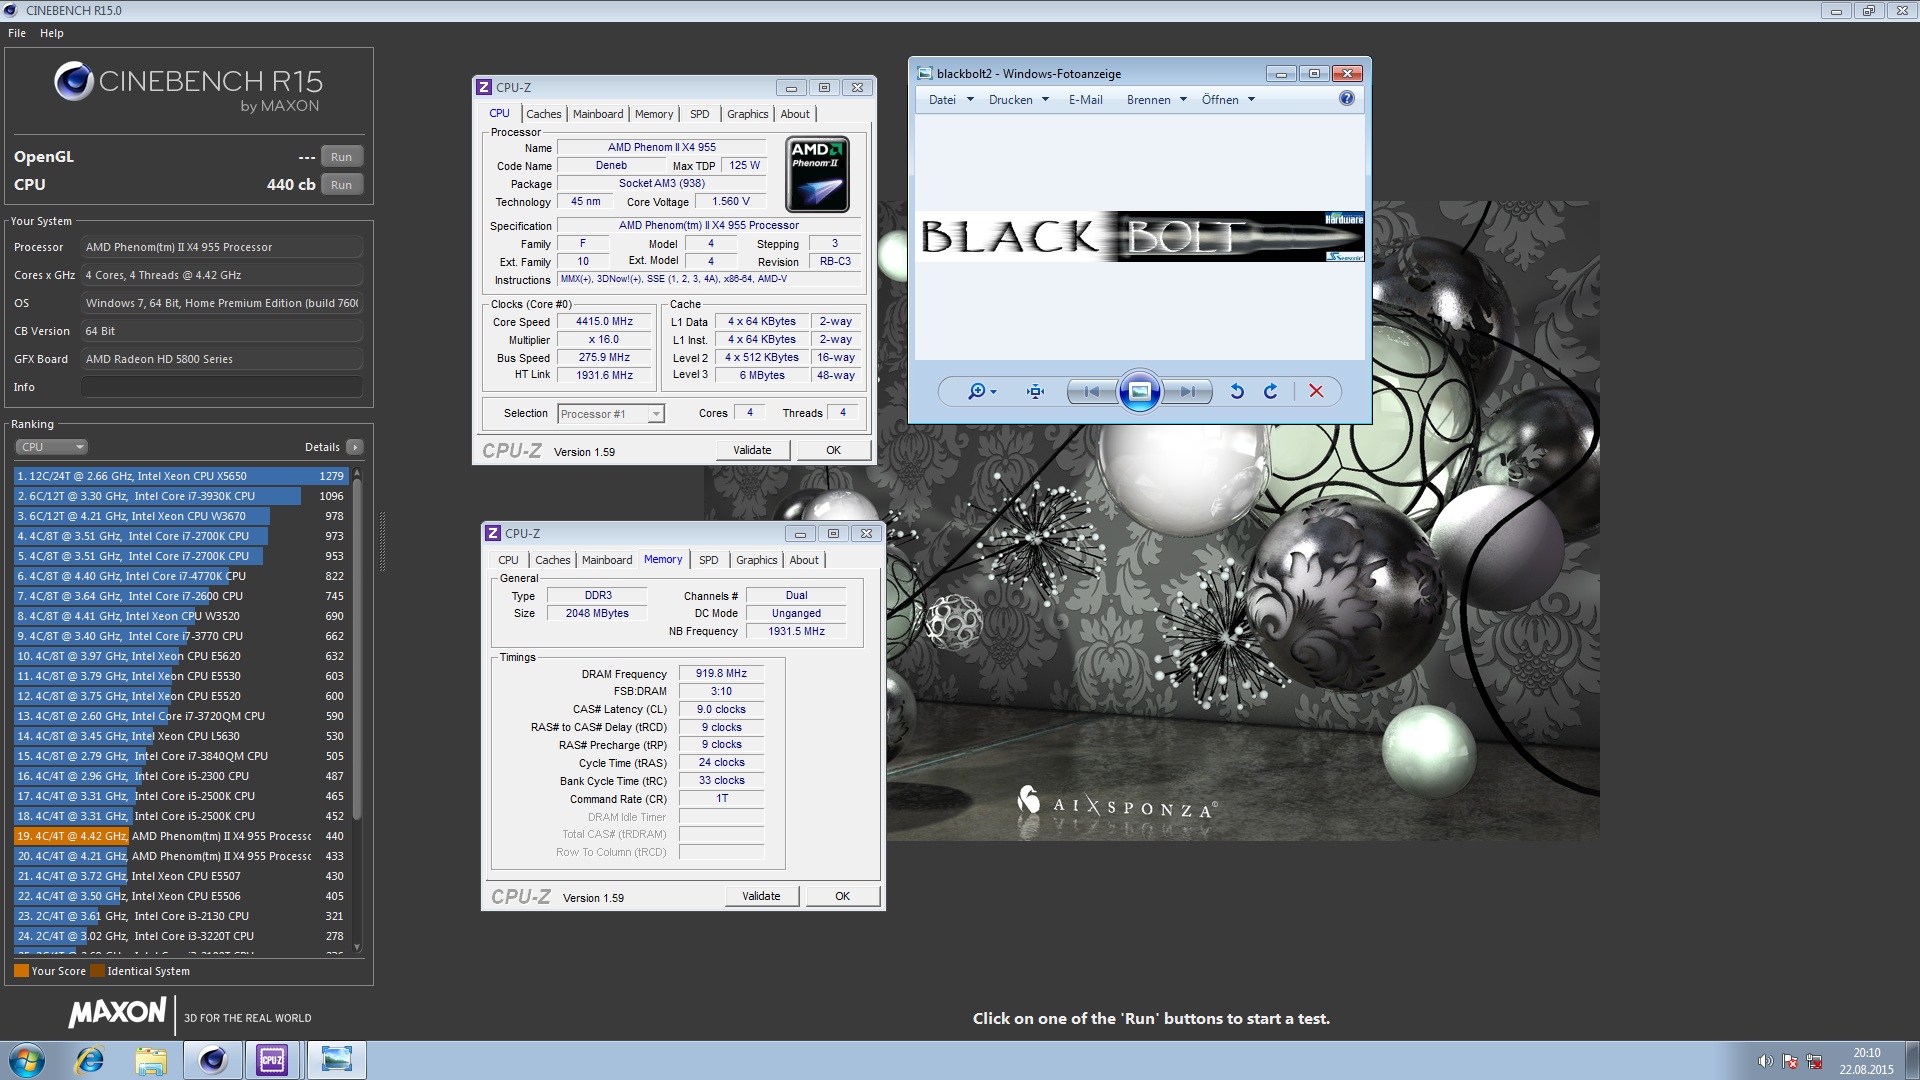Click DRAM Frequency value 919.8 MHz
This screenshot has width=1920, height=1080.
(x=722, y=674)
